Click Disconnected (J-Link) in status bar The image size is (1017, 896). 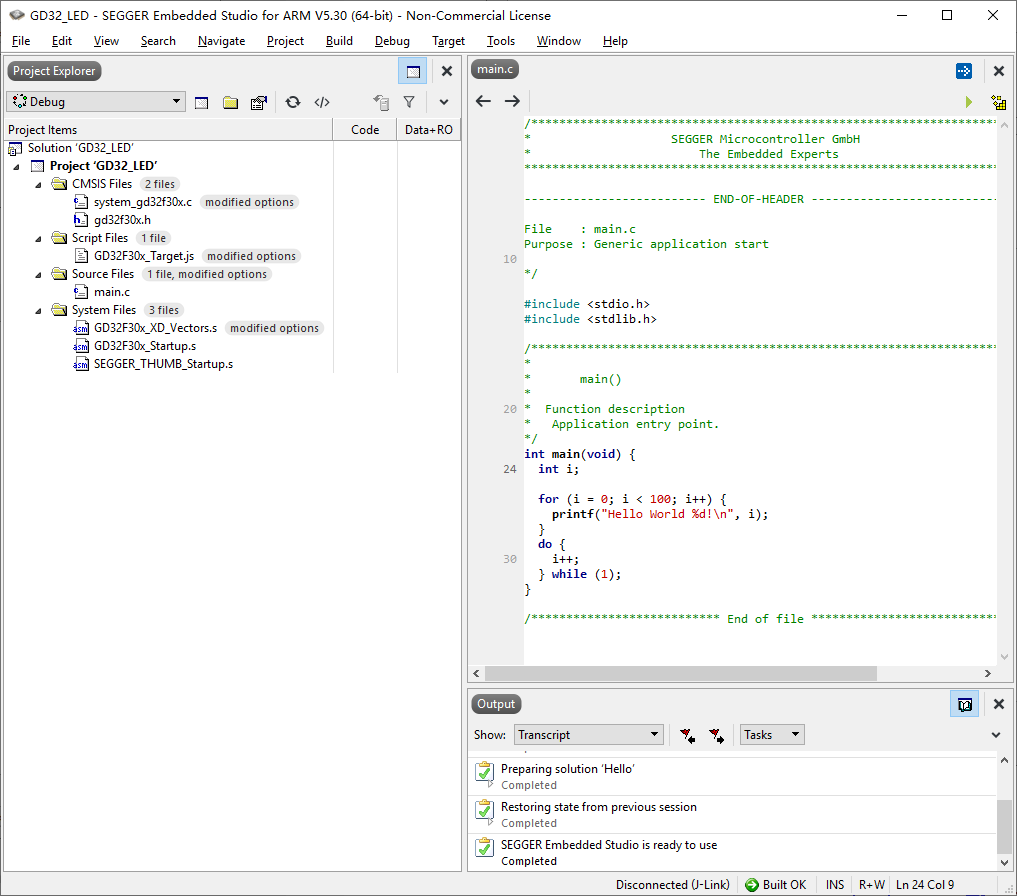[673, 884]
